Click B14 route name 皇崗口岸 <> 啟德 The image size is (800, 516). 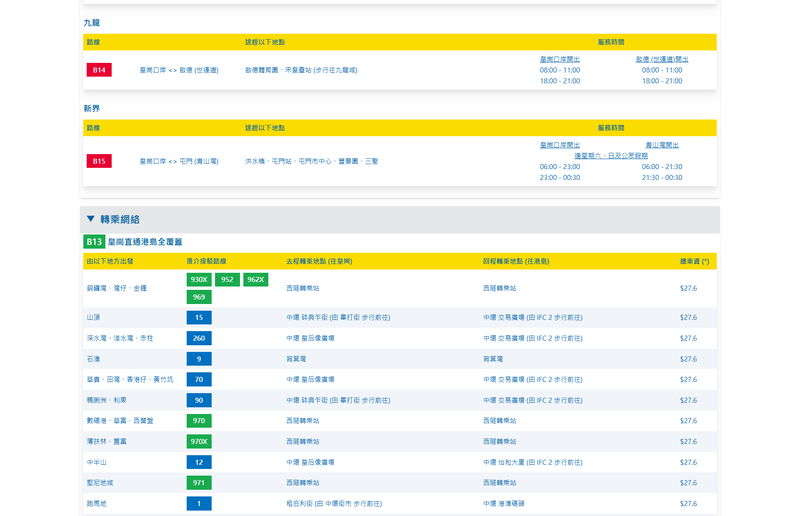(179, 70)
